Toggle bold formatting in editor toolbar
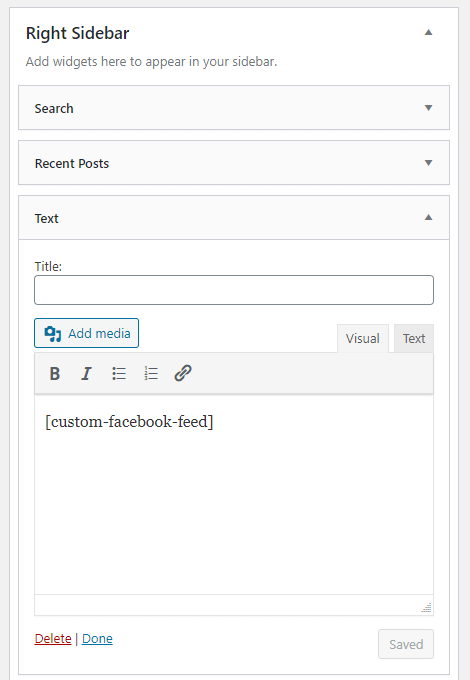The height and width of the screenshot is (680, 470). tap(55, 373)
